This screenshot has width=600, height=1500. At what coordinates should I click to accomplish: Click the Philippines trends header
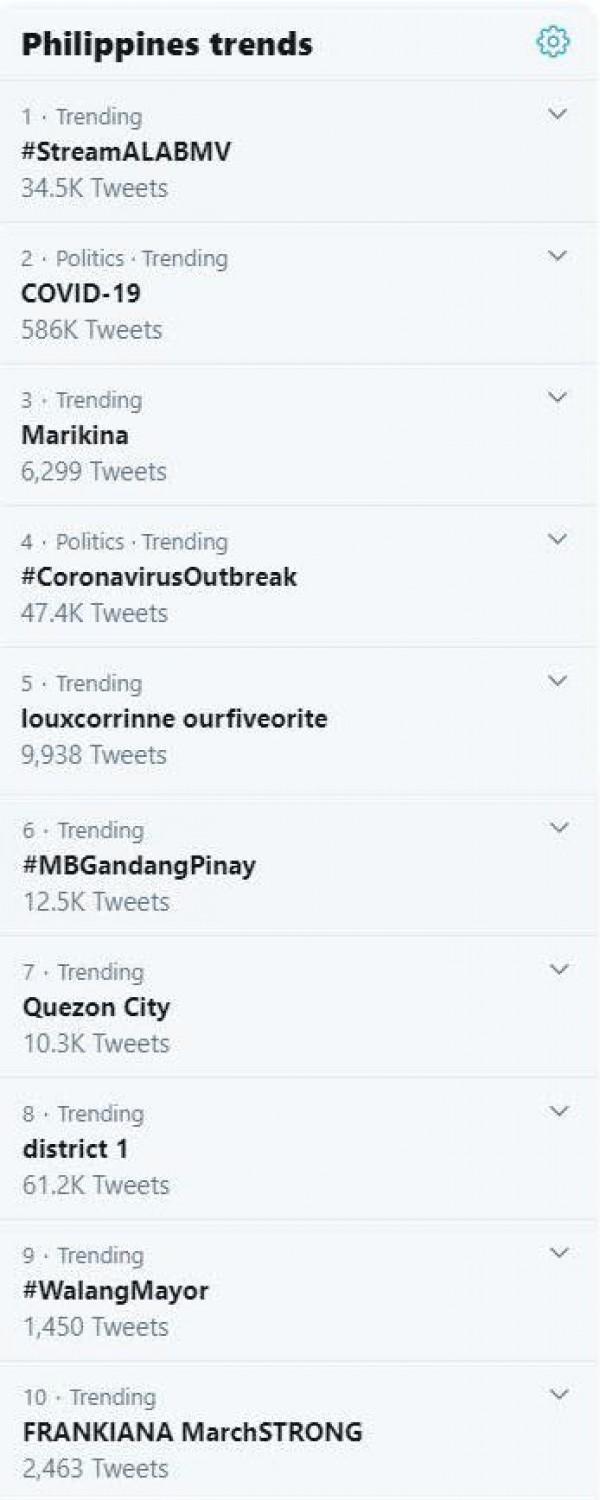(167, 44)
